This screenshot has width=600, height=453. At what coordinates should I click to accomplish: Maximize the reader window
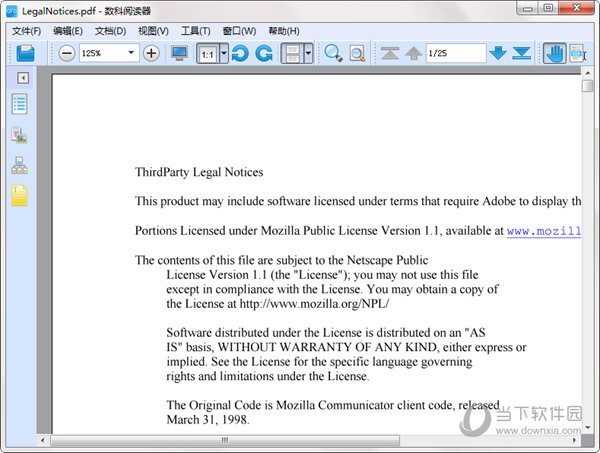pyautogui.click(x=548, y=8)
